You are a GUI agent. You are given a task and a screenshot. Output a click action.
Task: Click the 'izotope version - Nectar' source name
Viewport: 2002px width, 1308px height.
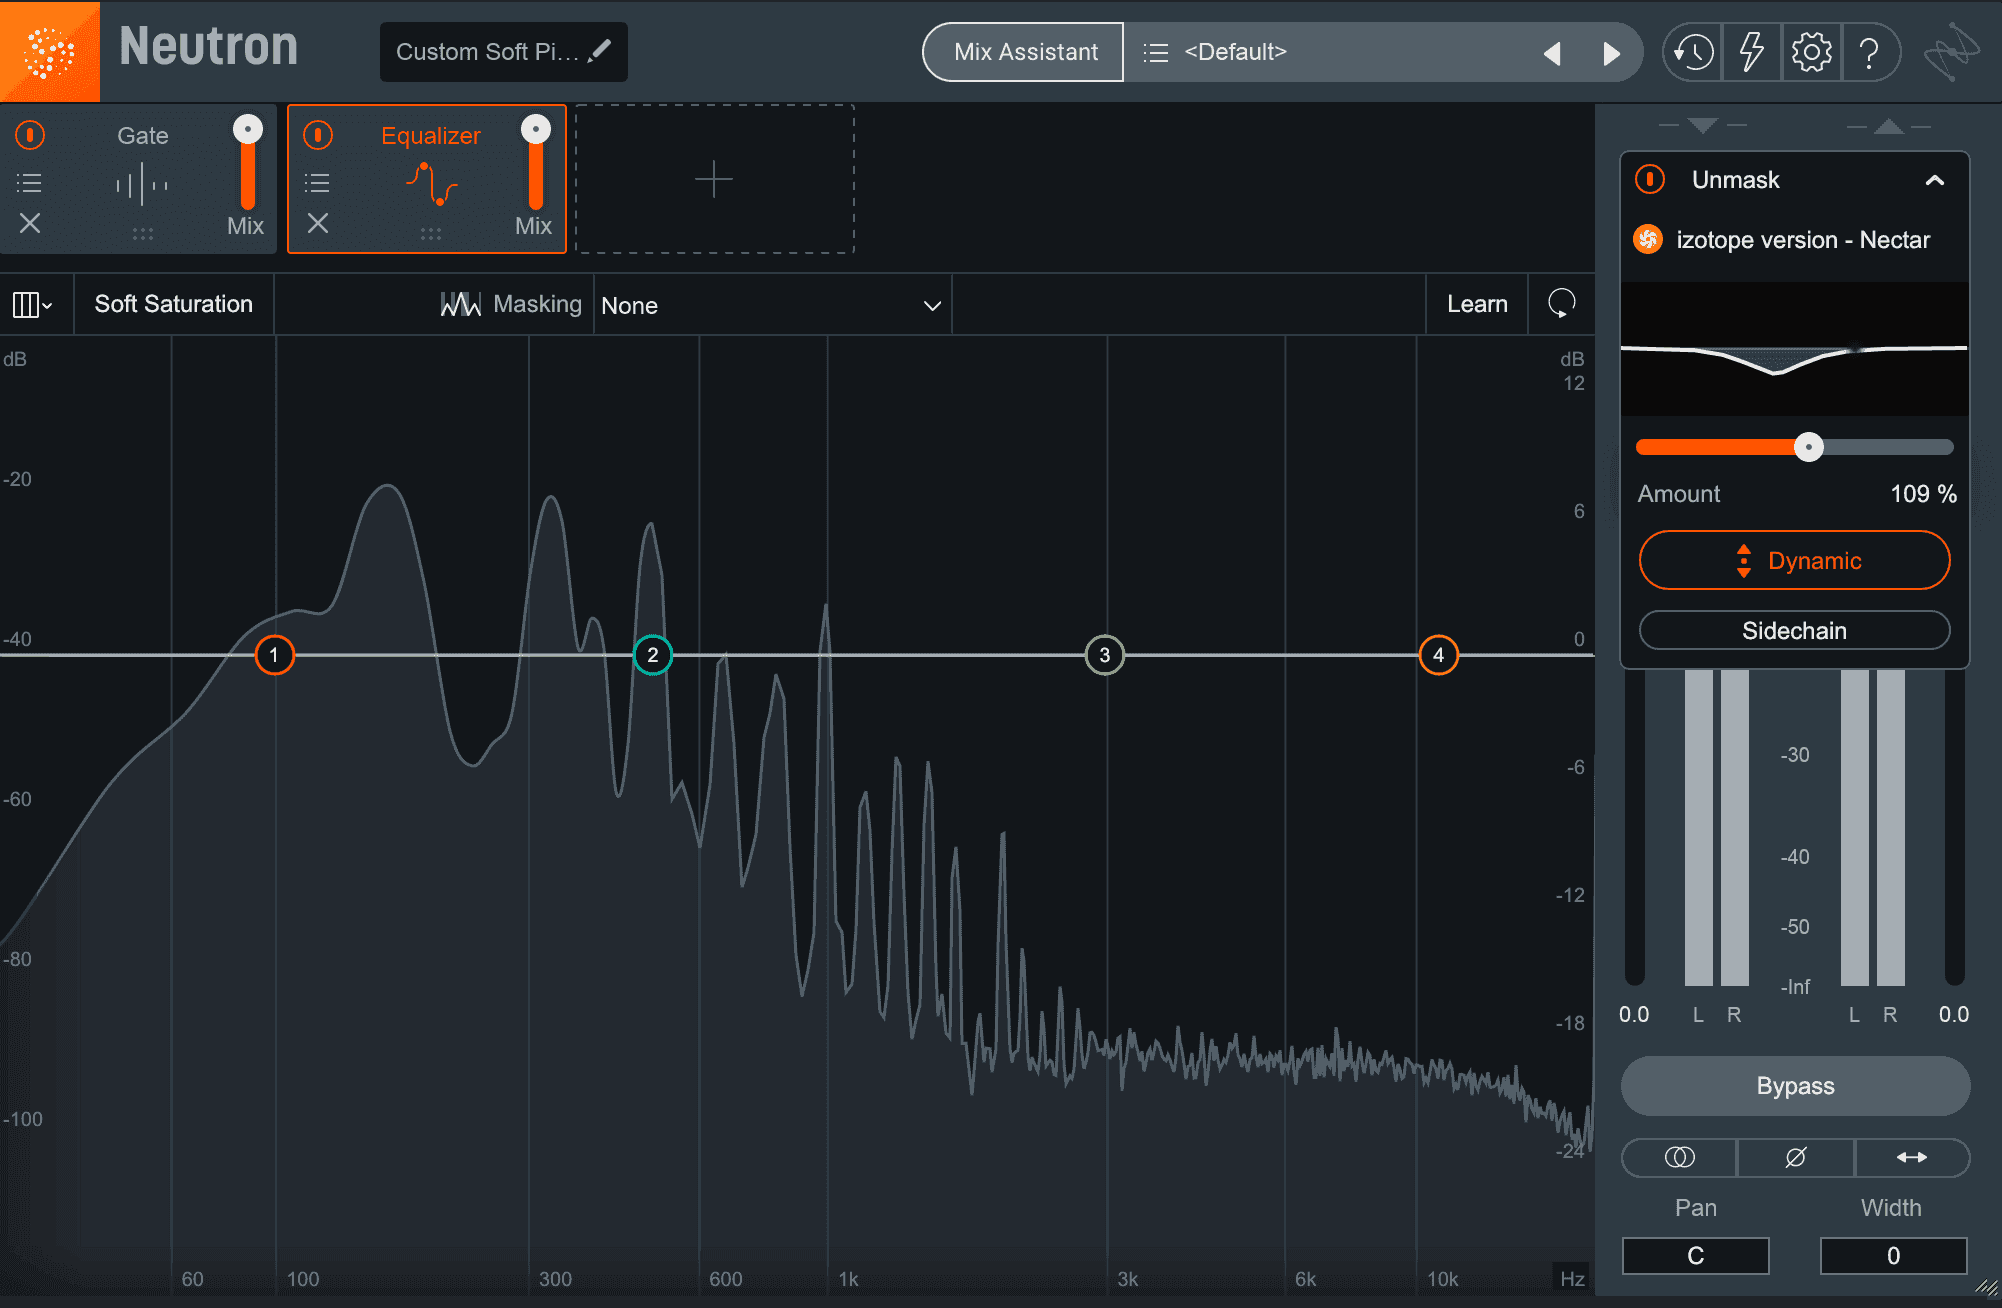[x=1803, y=240]
